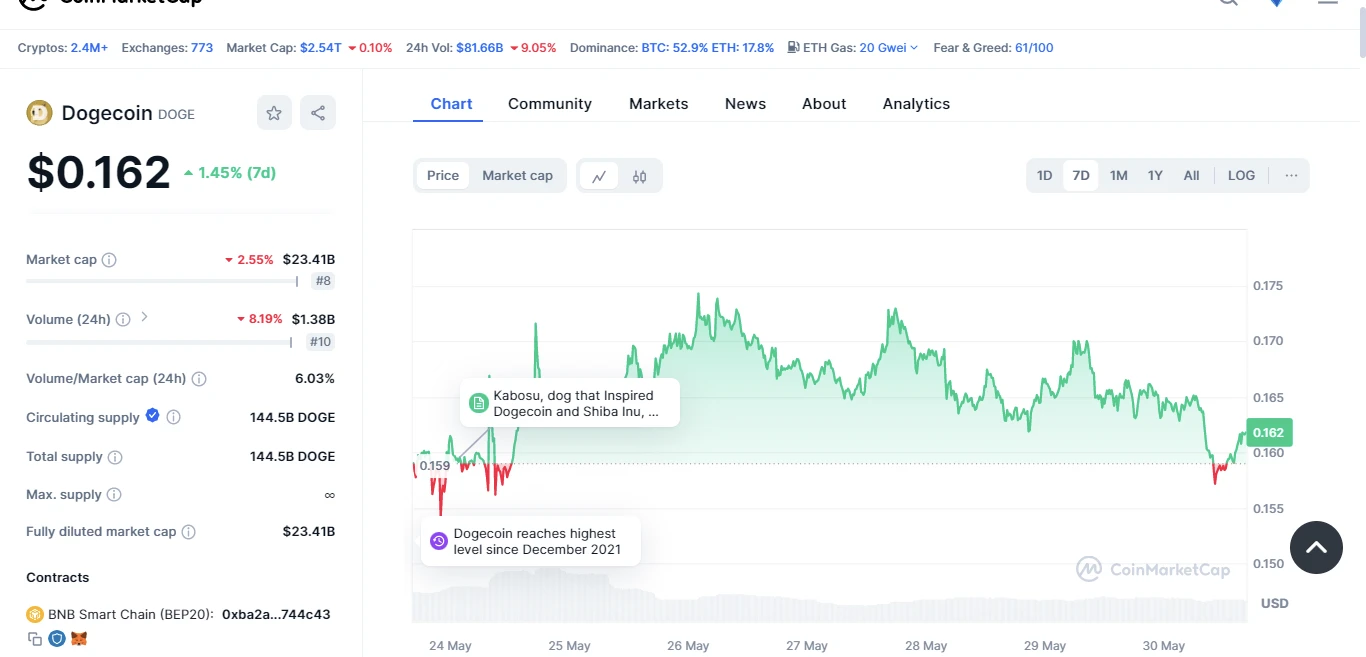Open the search magnifier in header
The height and width of the screenshot is (657, 1366).
[x=1228, y=3]
